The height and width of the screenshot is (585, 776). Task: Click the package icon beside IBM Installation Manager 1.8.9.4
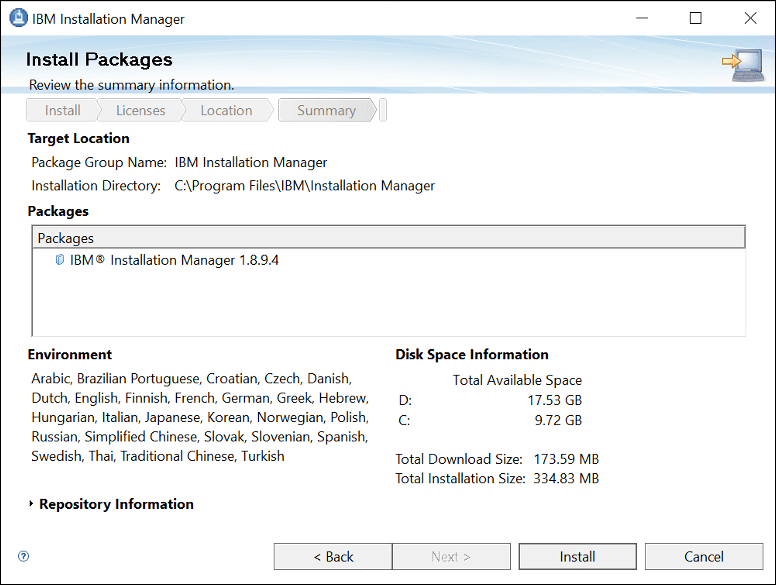coord(59,260)
